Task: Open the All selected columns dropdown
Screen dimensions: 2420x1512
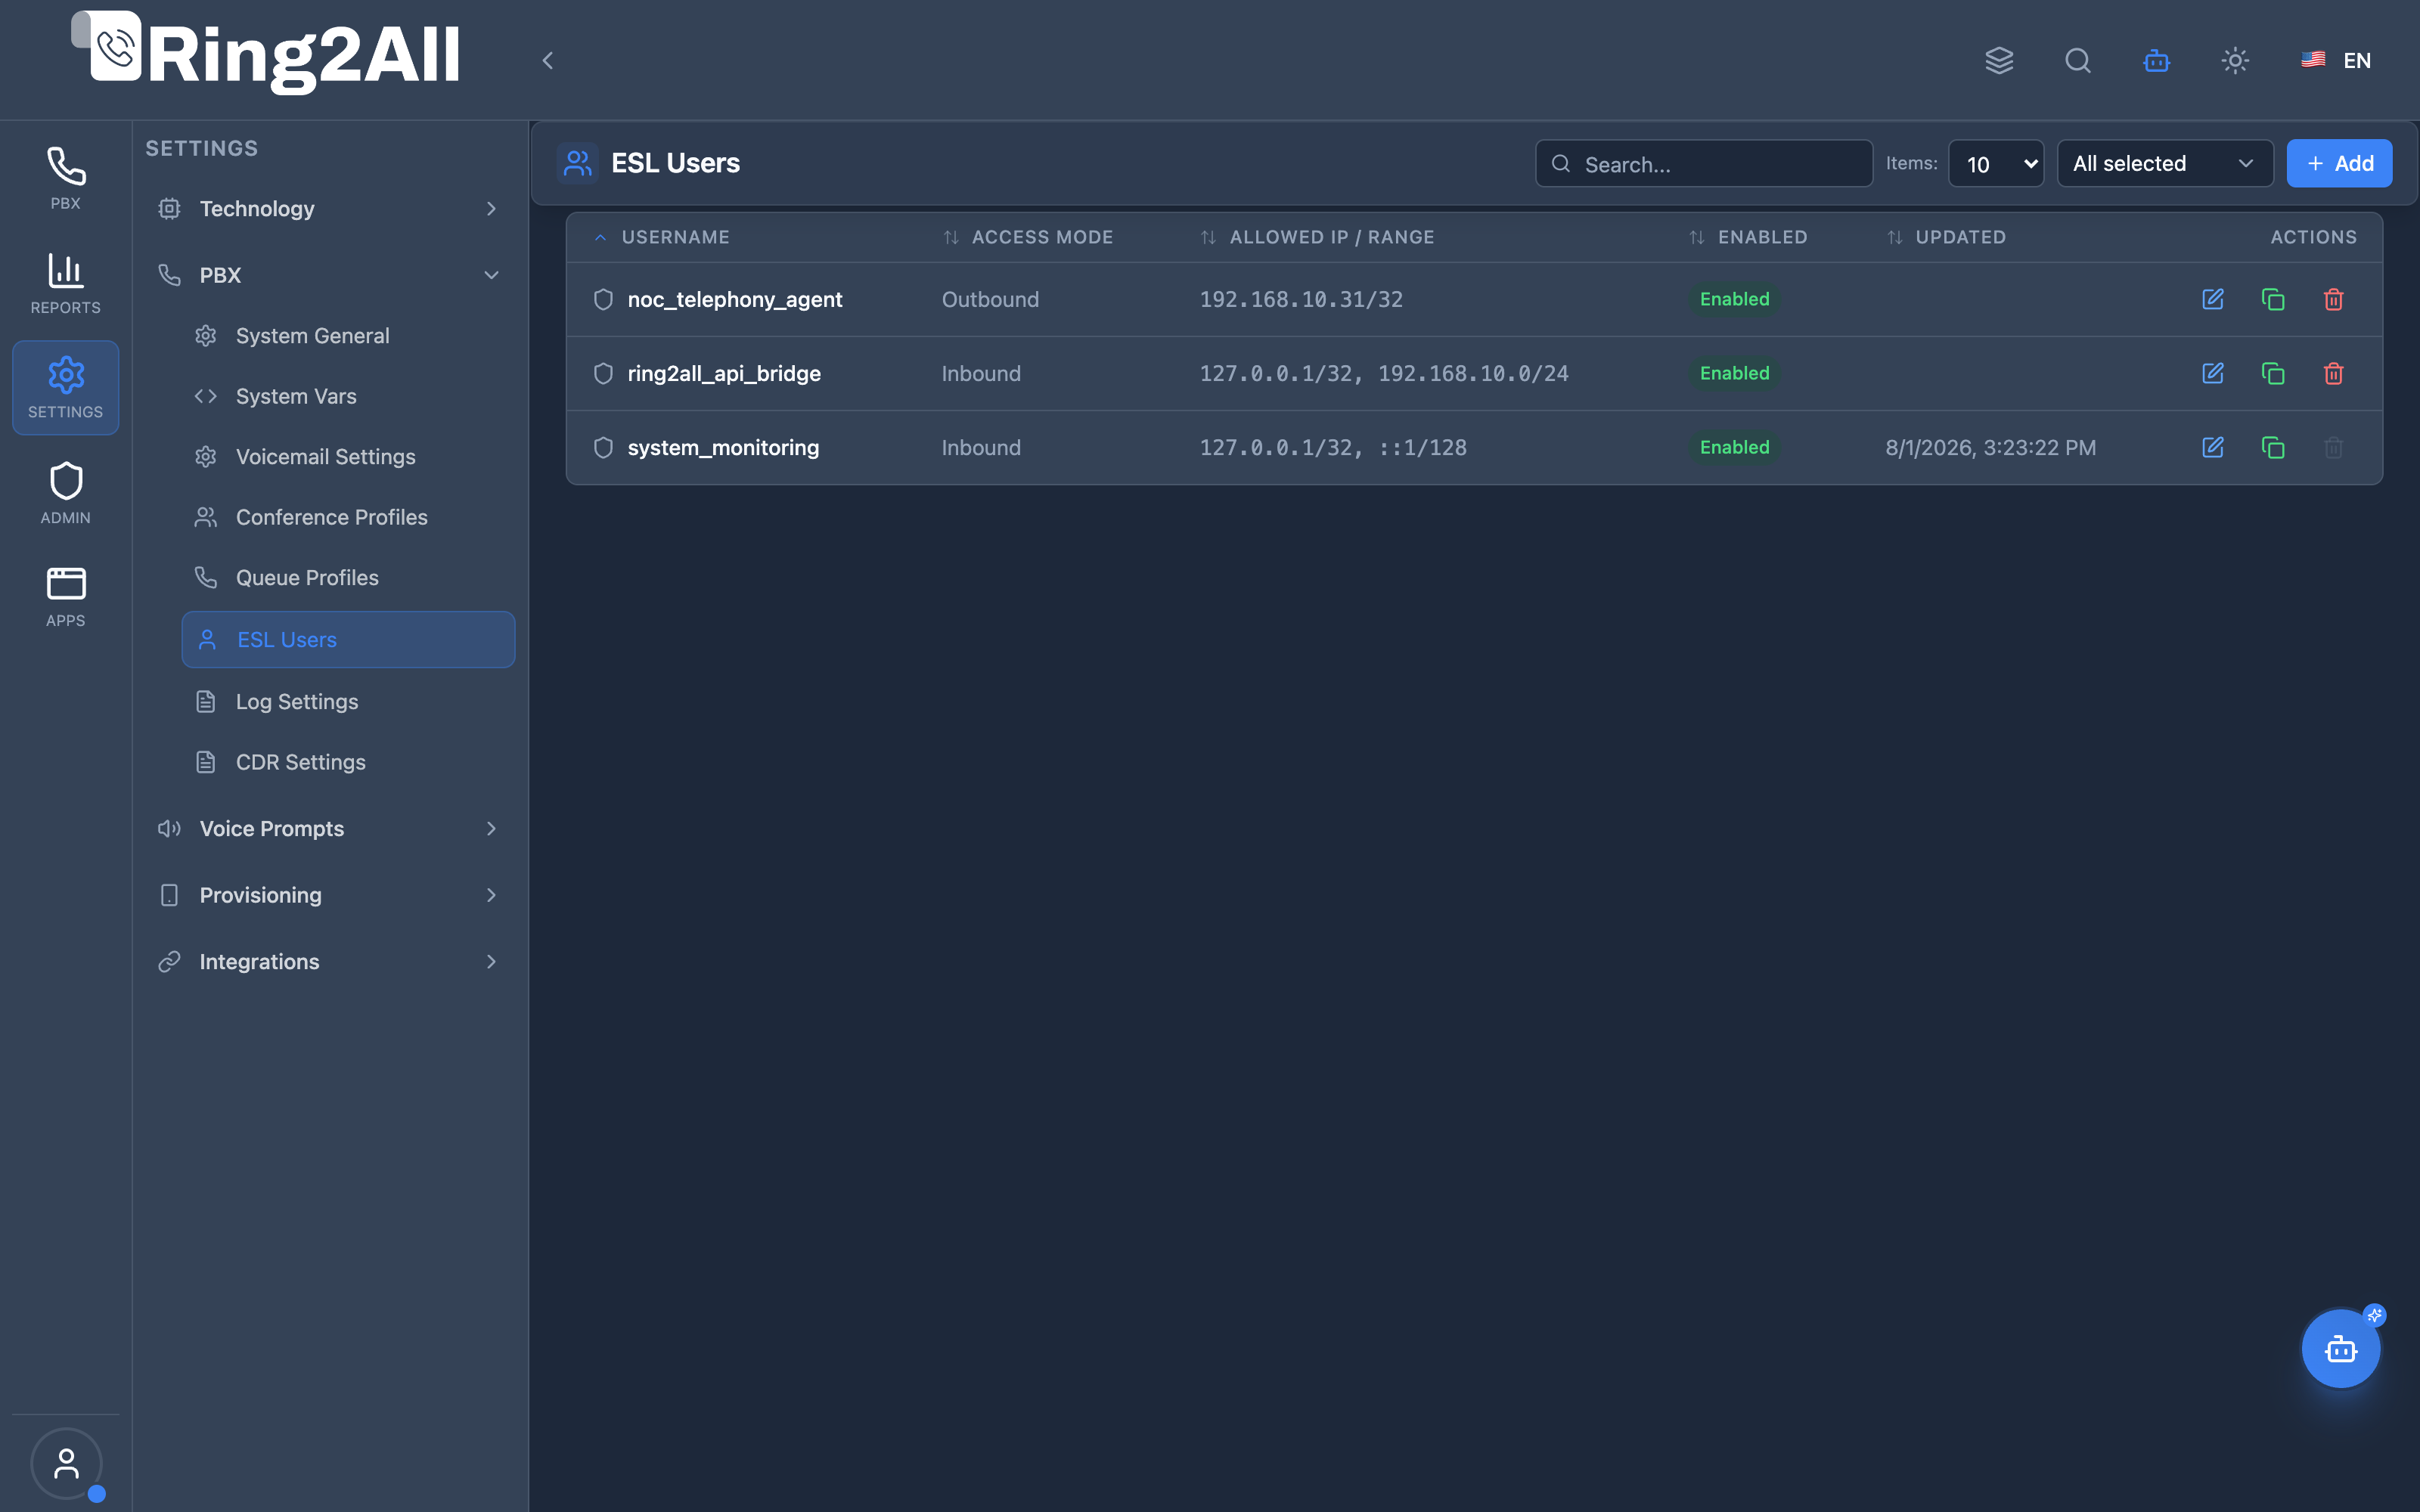Action: click(x=2165, y=163)
